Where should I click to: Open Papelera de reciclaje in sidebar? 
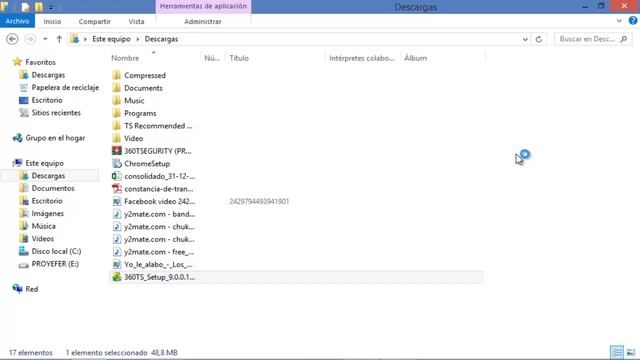[x=65, y=87]
